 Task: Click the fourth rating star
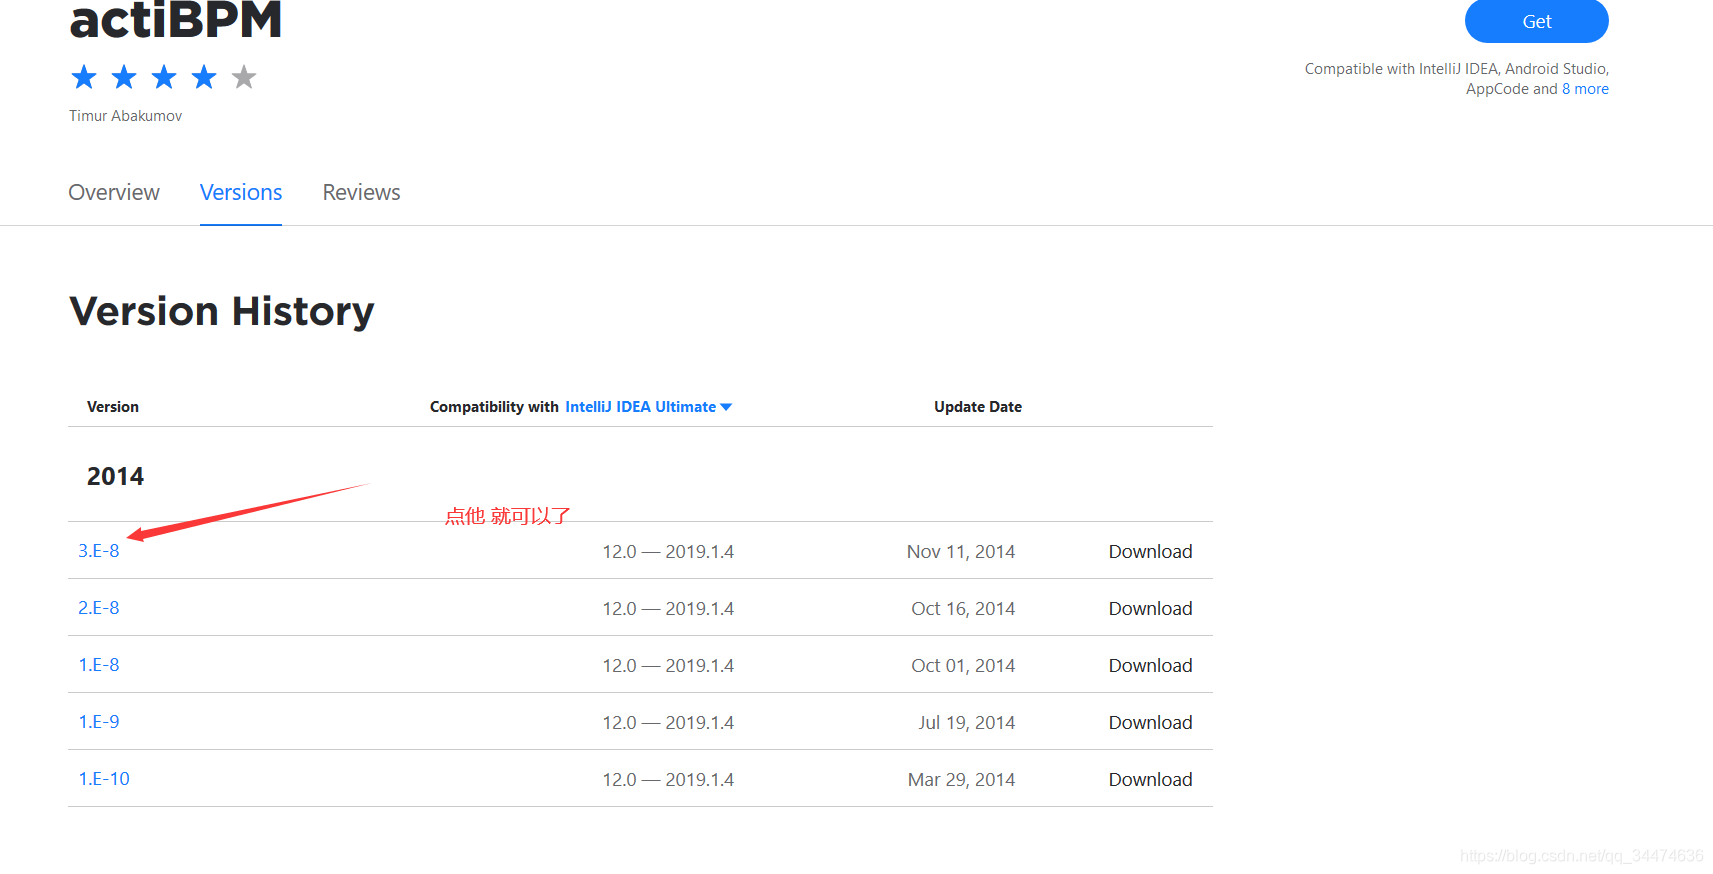point(204,77)
